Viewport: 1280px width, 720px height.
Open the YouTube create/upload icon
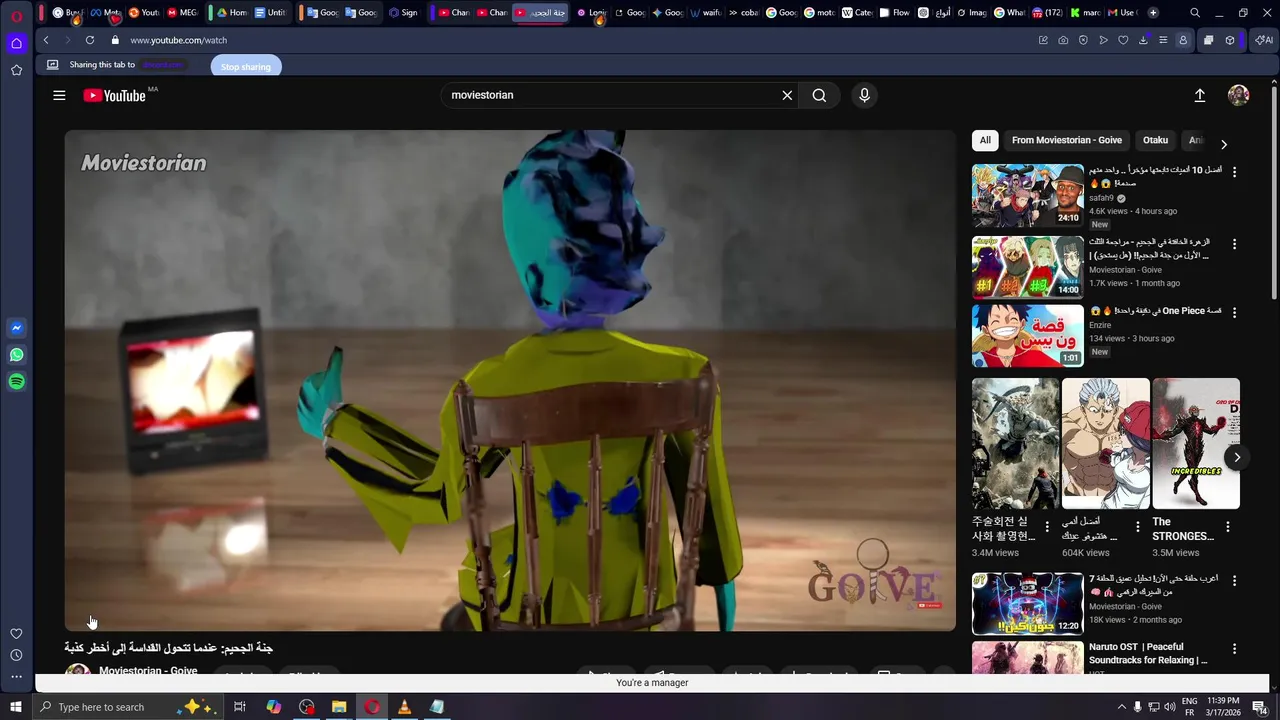tap(1200, 95)
